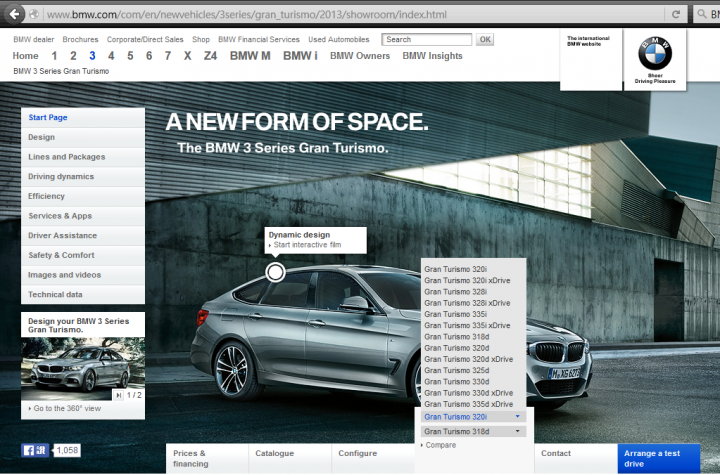Image resolution: width=720 pixels, height=475 pixels.
Task: Select the Z4 nav item
Action: (210, 56)
